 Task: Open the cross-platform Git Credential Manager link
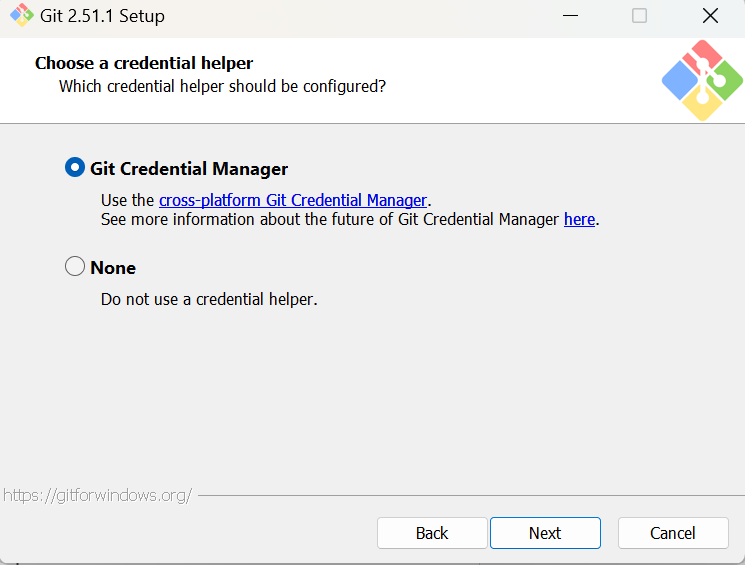pyautogui.click(x=293, y=201)
